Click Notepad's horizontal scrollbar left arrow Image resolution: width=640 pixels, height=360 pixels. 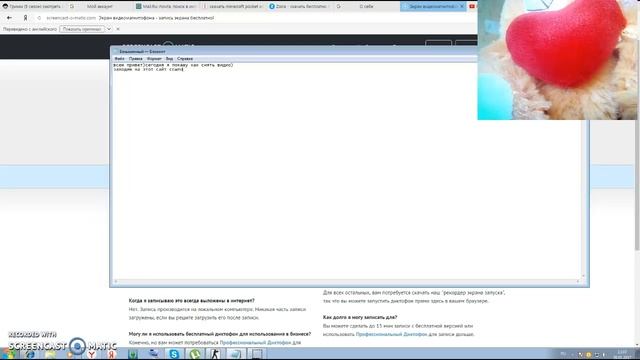coord(116,281)
